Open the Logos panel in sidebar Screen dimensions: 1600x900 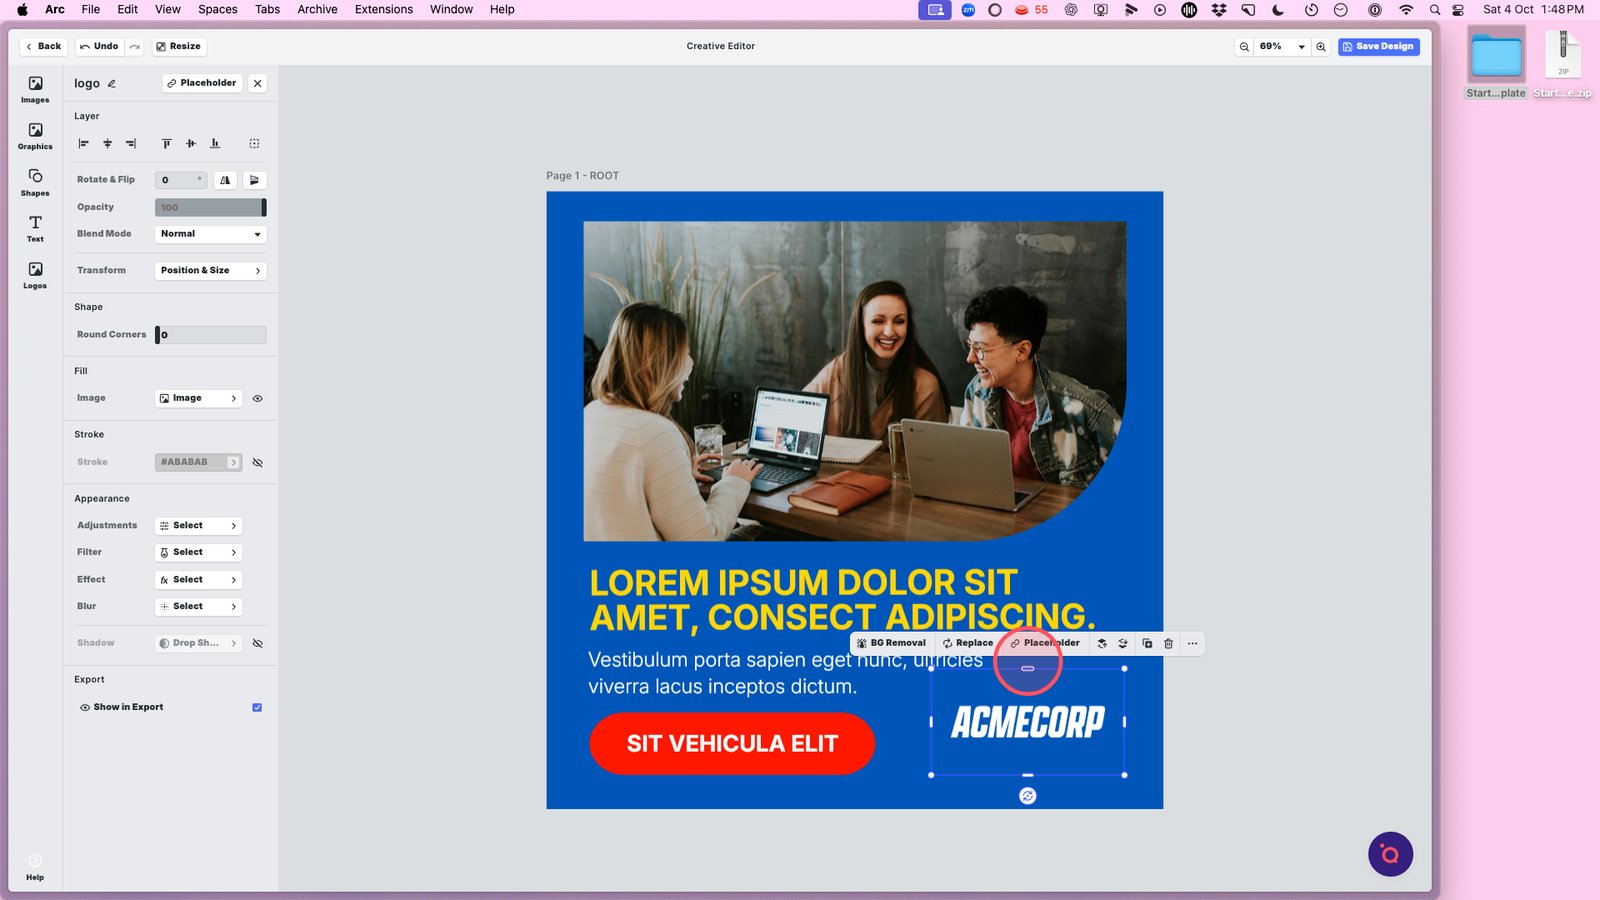(35, 275)
